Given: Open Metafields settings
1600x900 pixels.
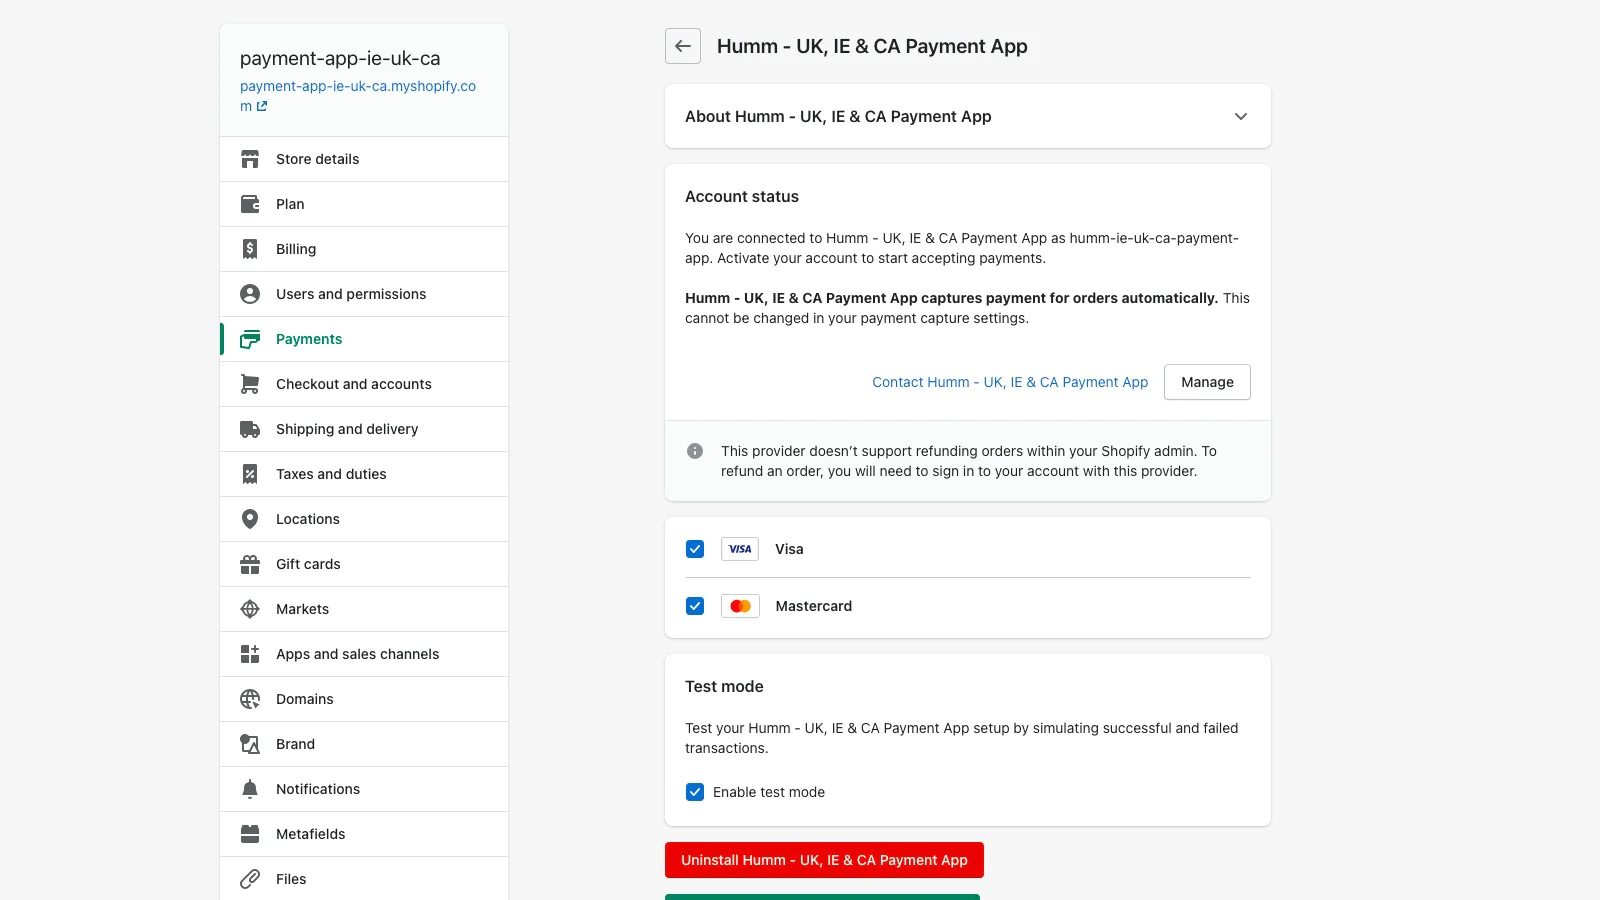Looking at the screenshot, I should click(x=364, y=834).
